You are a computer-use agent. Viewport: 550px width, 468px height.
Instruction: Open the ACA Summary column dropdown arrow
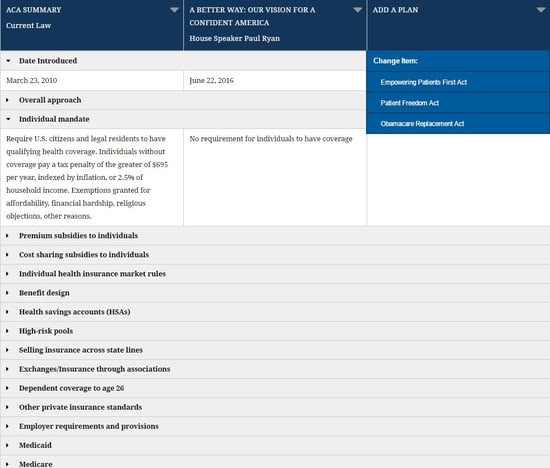[174, 10]
